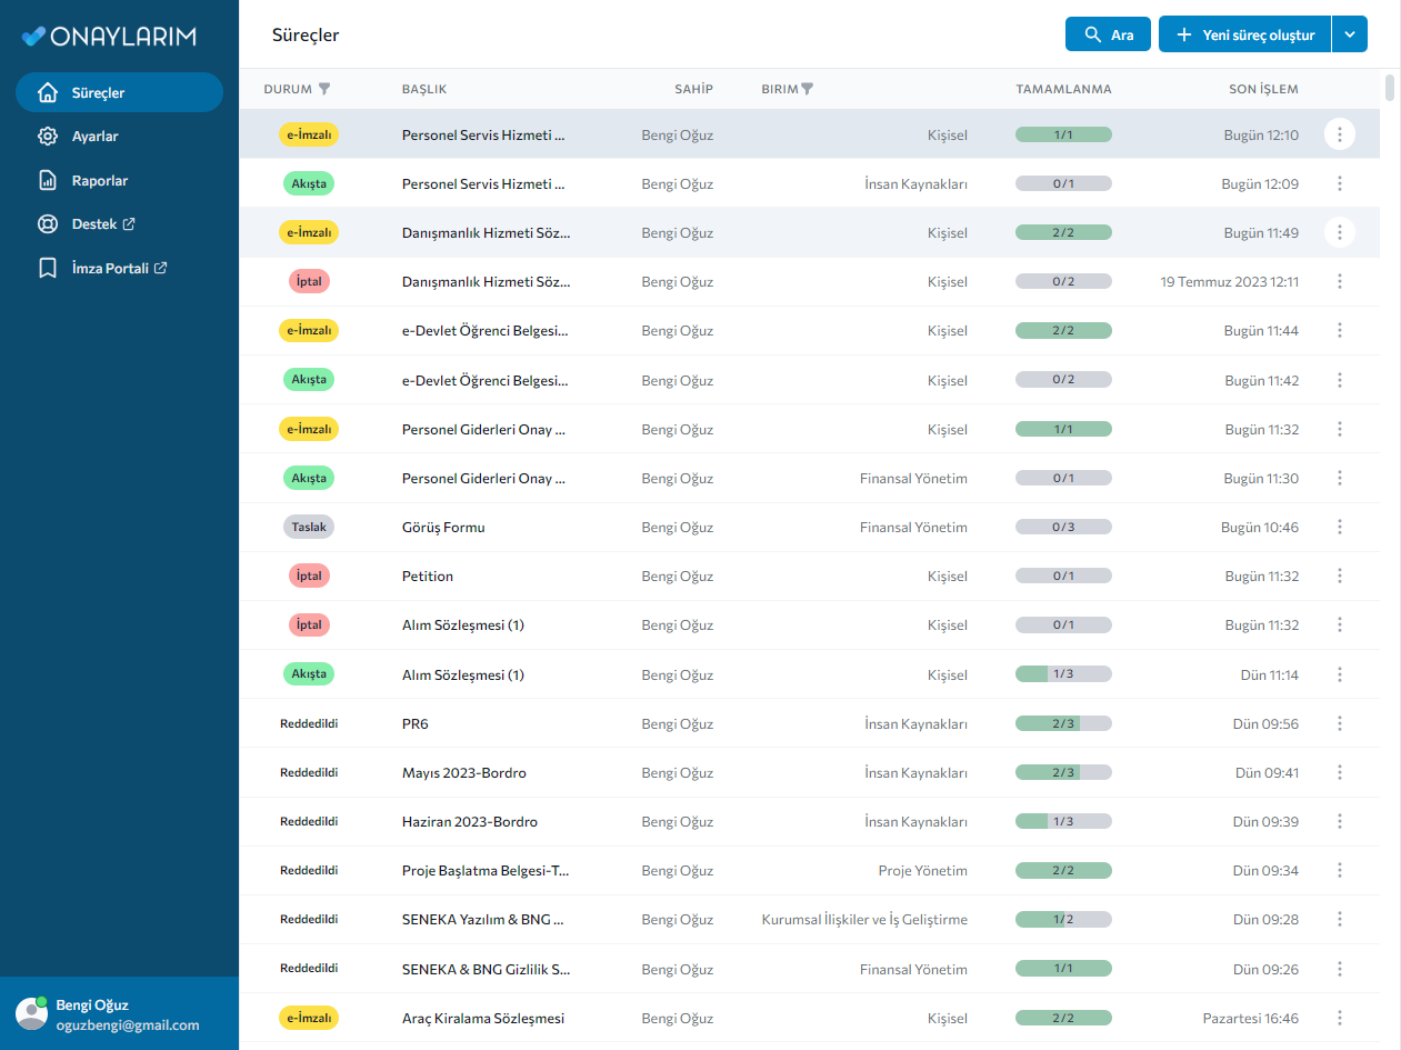Open the Petition process title
The width and height of the screenshot is (1401, 1050).
coord(427,576)
